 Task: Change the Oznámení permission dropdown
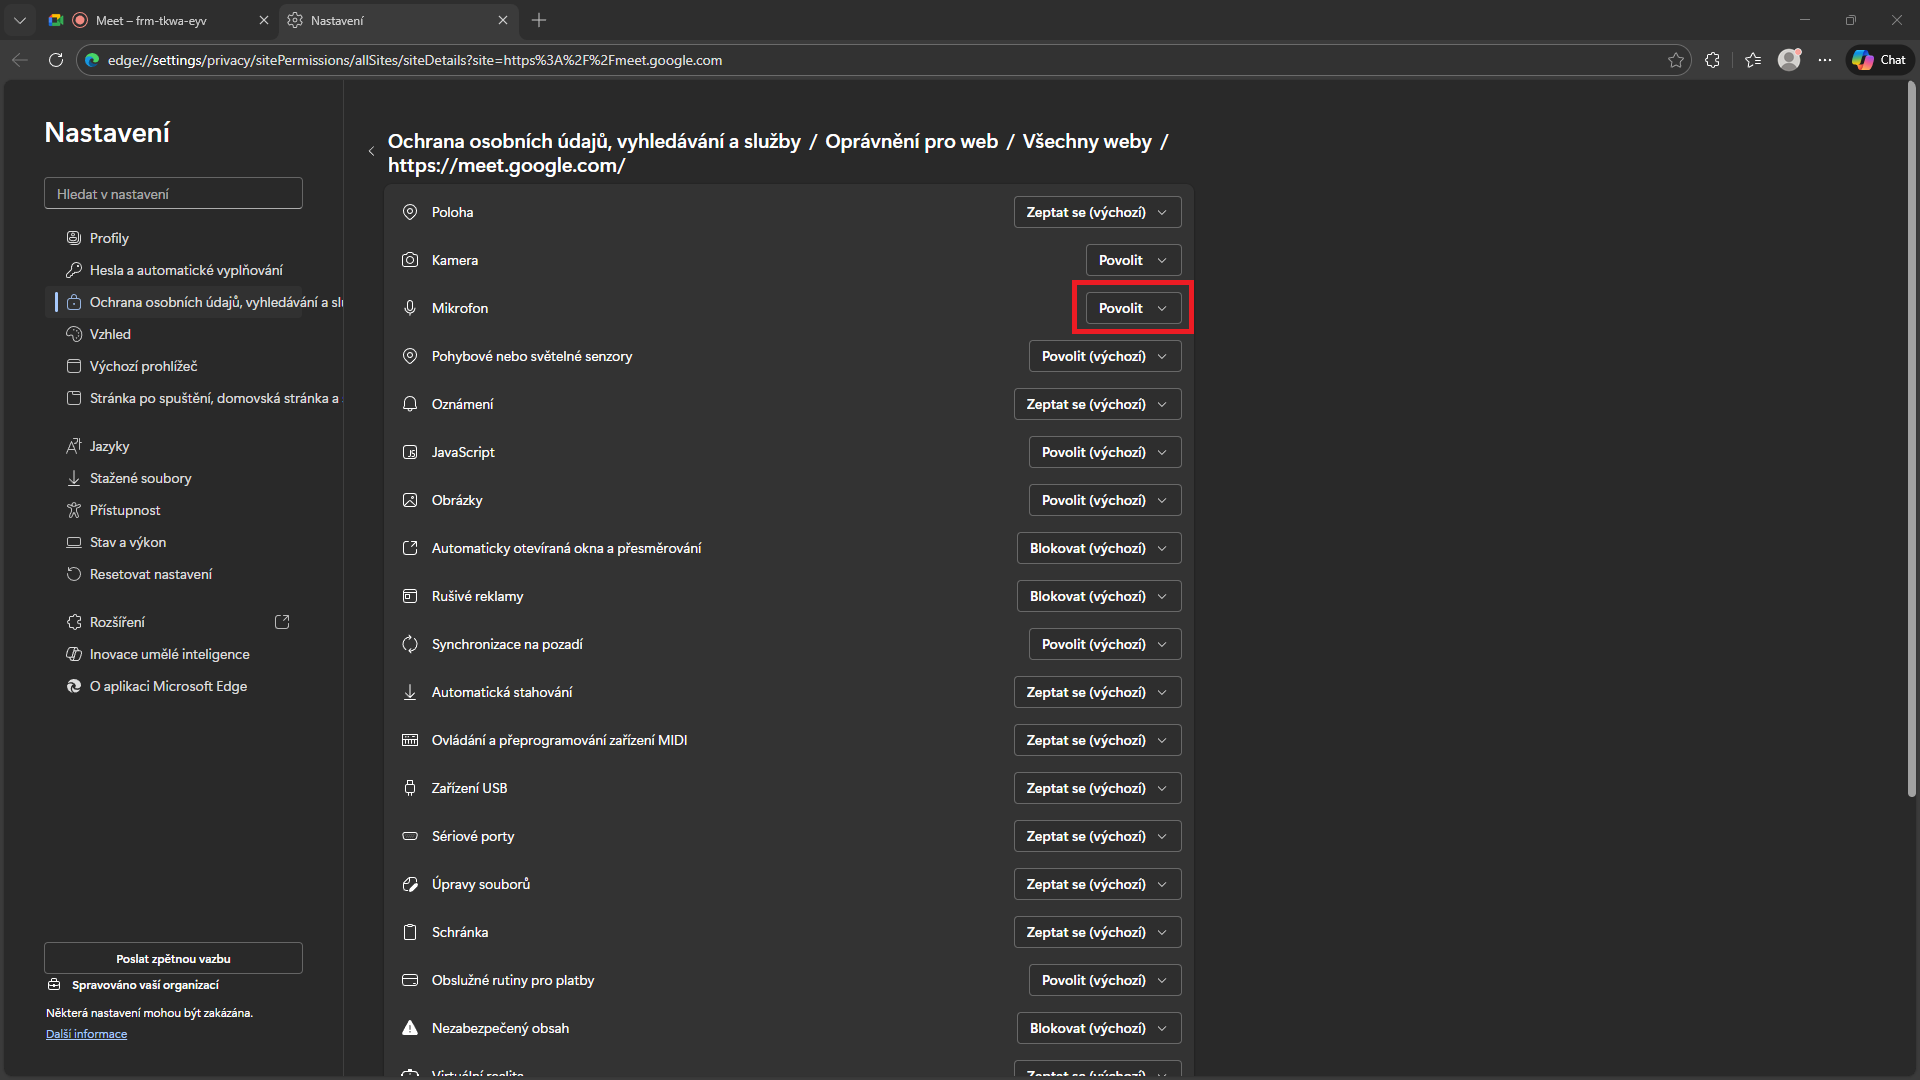(x=1097, y=404)
